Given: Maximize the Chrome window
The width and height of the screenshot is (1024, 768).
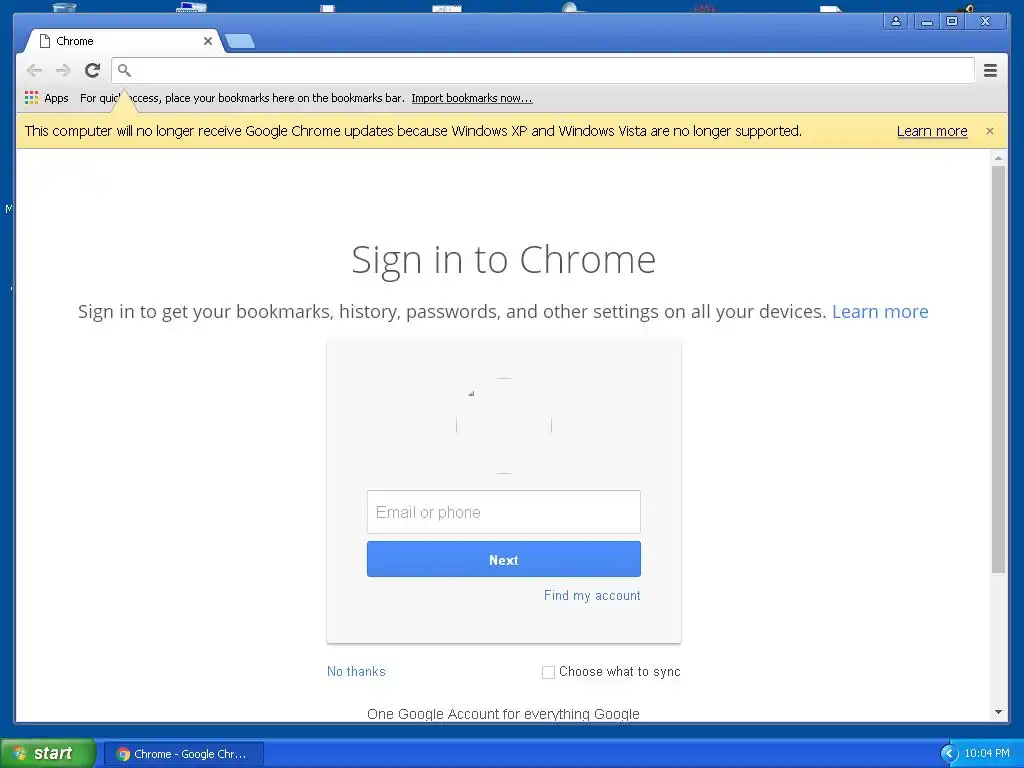Looking at the screenshot, I should [952, 22].
